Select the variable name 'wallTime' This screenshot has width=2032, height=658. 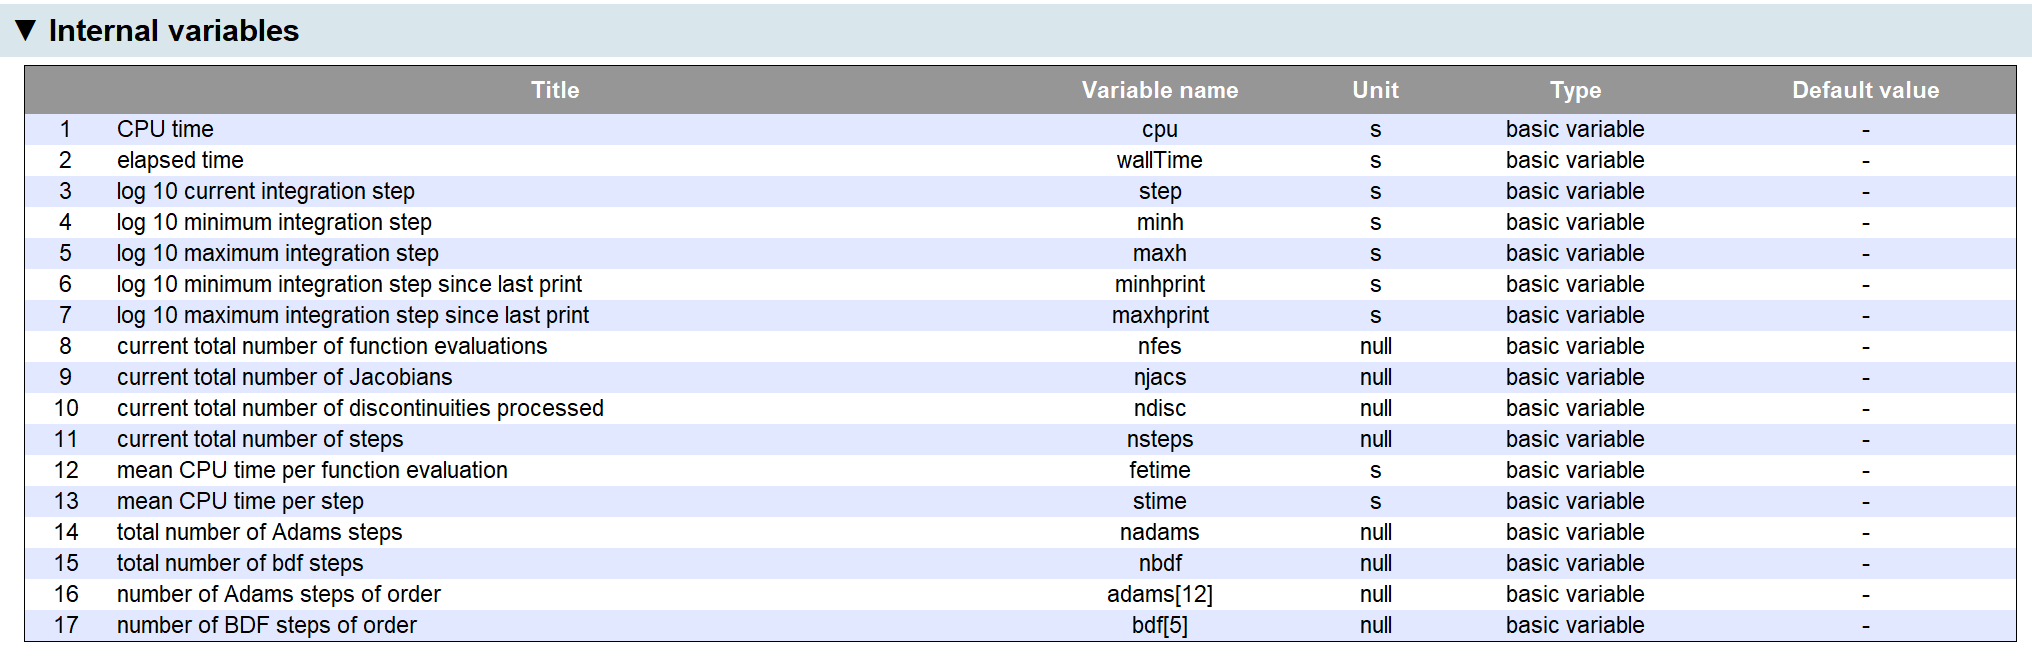[x=1160, y=160]
